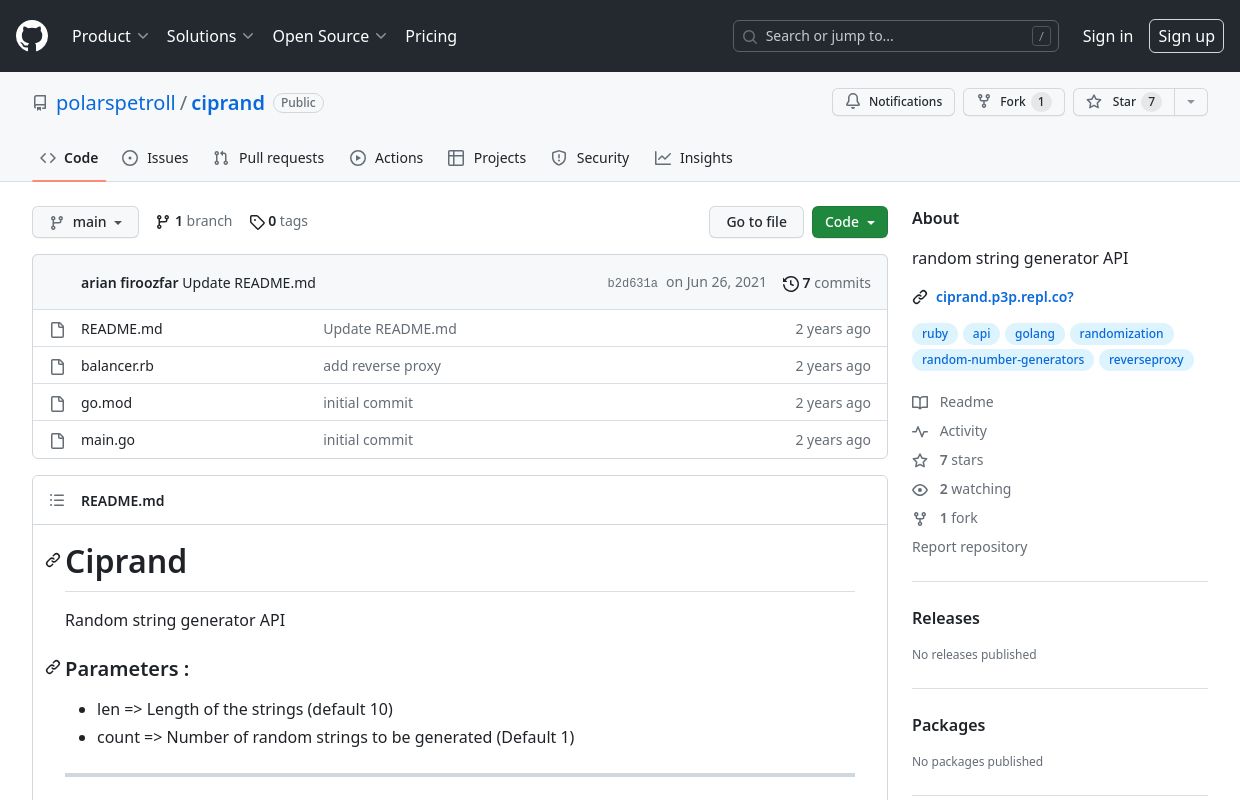
Task: Open the 'add reverse proxy' commit message
Action: coord(382,366)
